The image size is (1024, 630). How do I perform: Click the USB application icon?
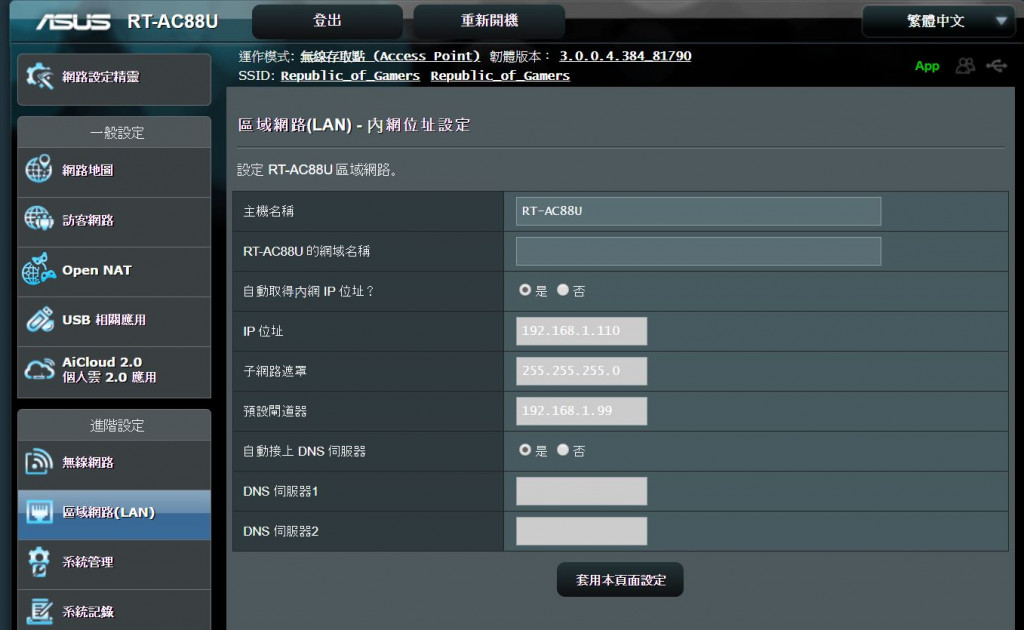[40, 319]
